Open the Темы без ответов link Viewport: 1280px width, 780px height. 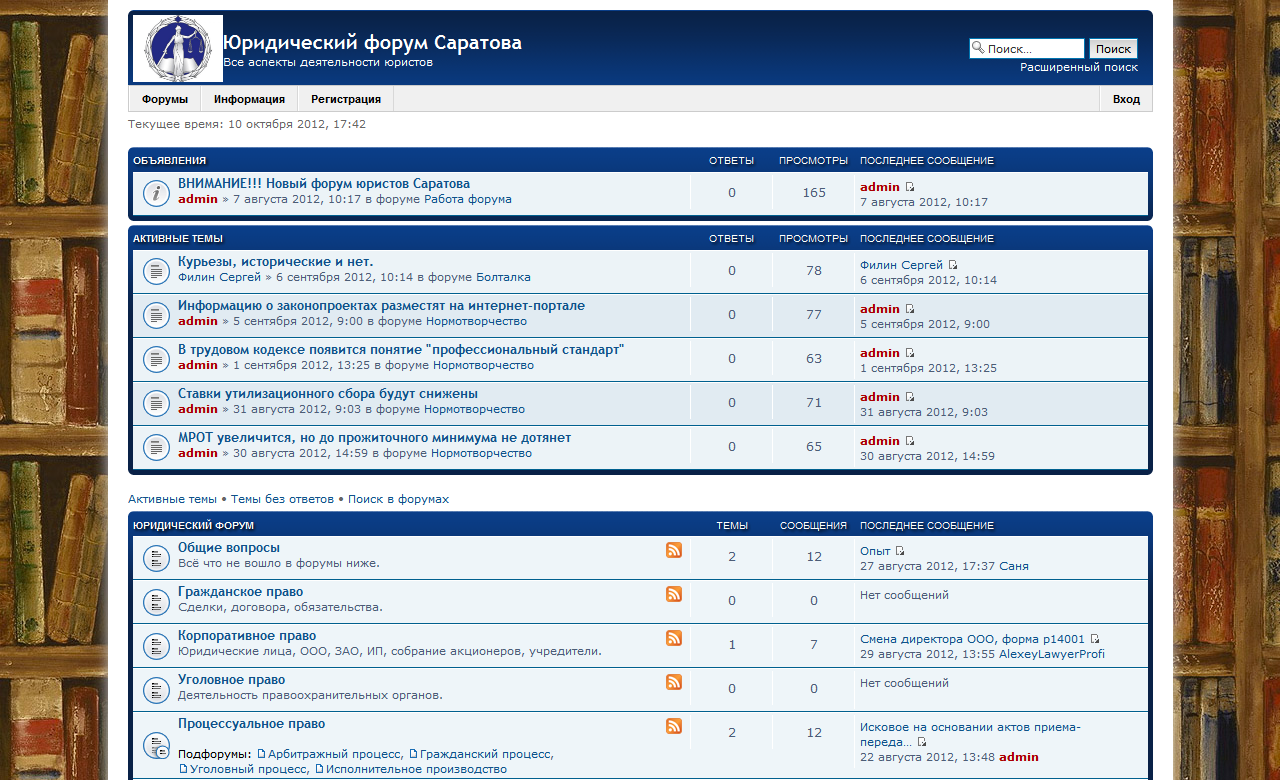(x=282, y=499)
